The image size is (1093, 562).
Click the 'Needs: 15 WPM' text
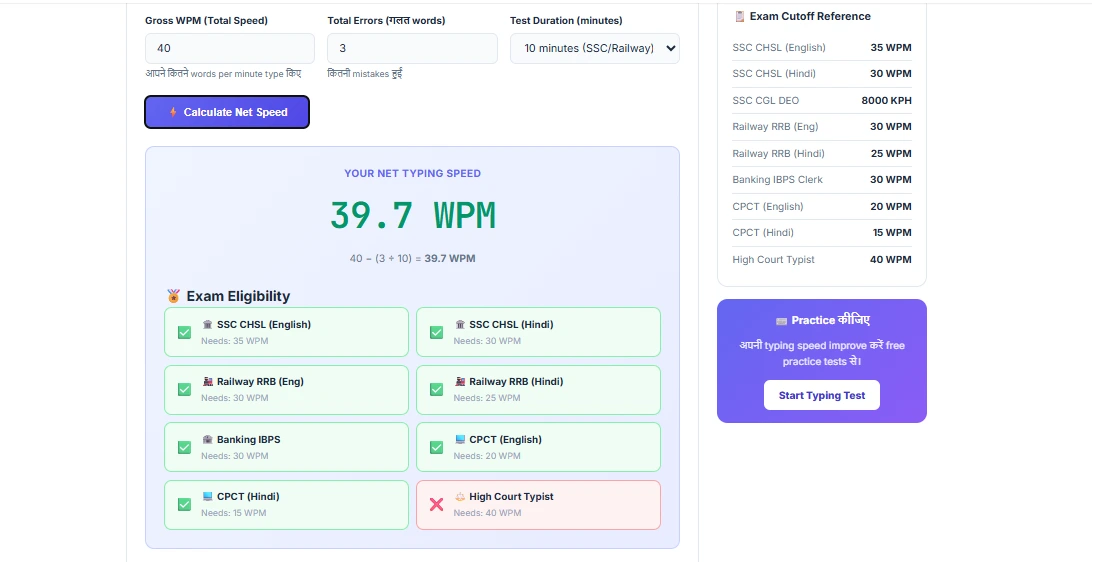234,513
